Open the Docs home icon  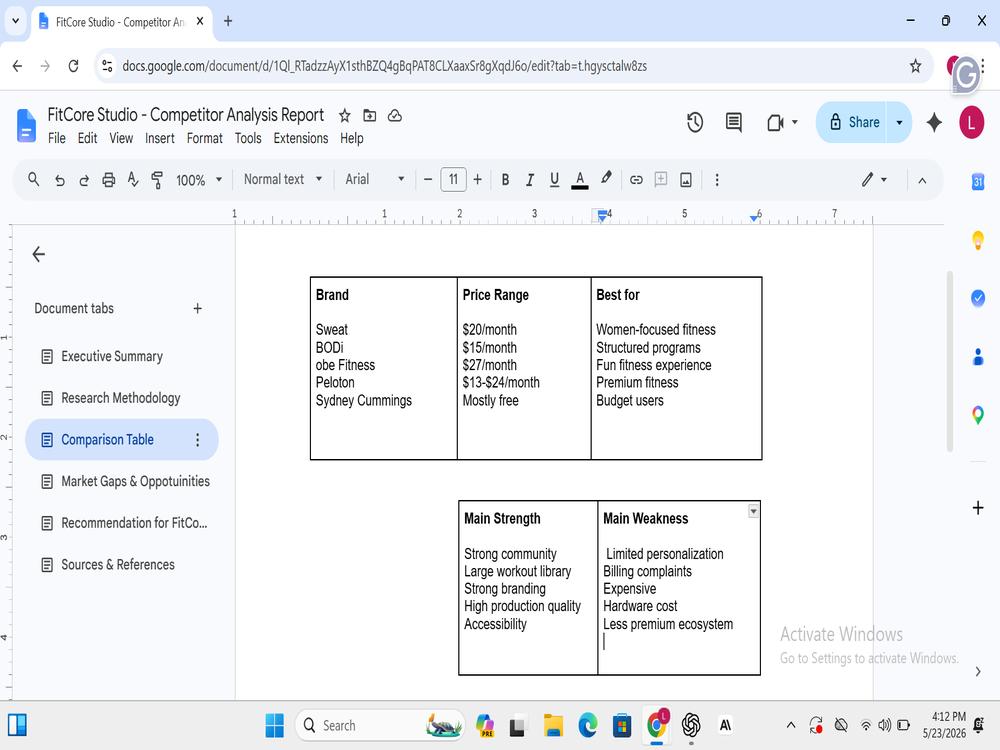coord(26,125)
